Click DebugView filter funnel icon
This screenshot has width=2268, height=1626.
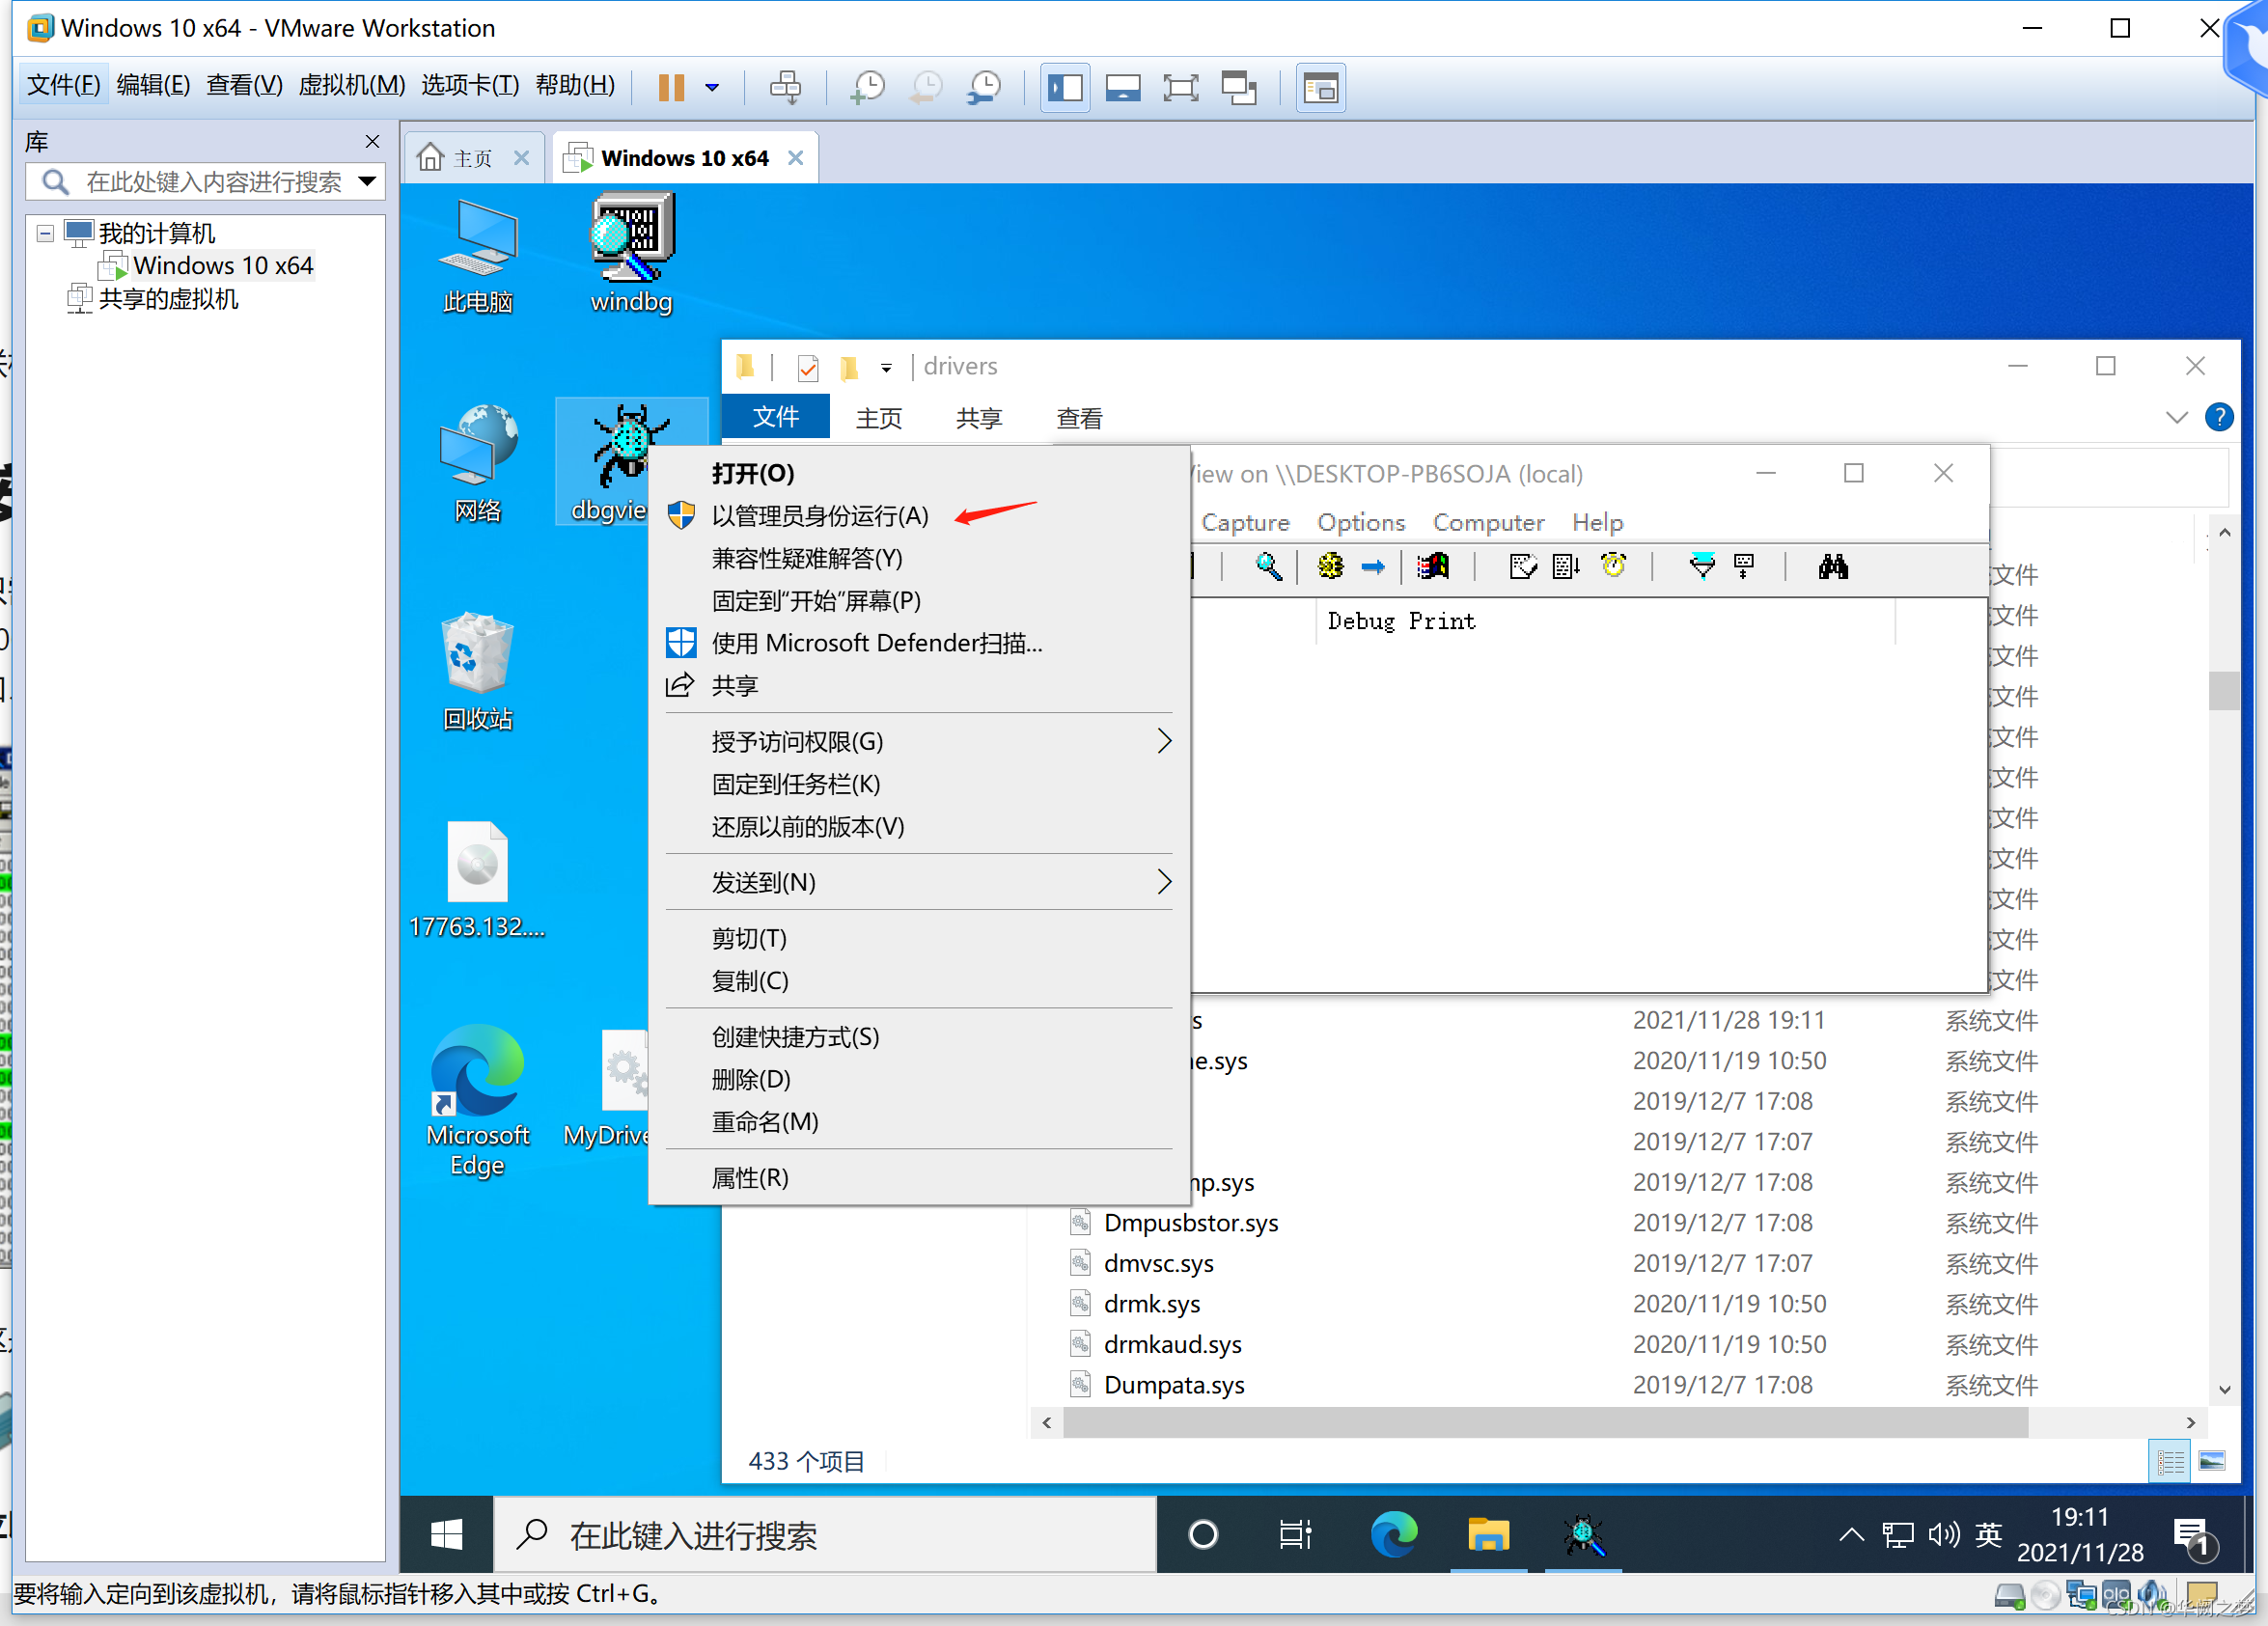[1701, 567]
